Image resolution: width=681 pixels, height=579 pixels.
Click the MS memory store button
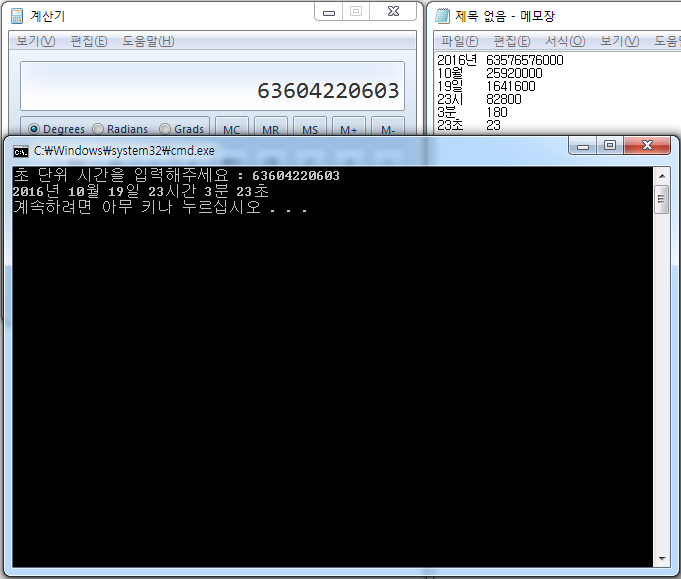point(310,127)
